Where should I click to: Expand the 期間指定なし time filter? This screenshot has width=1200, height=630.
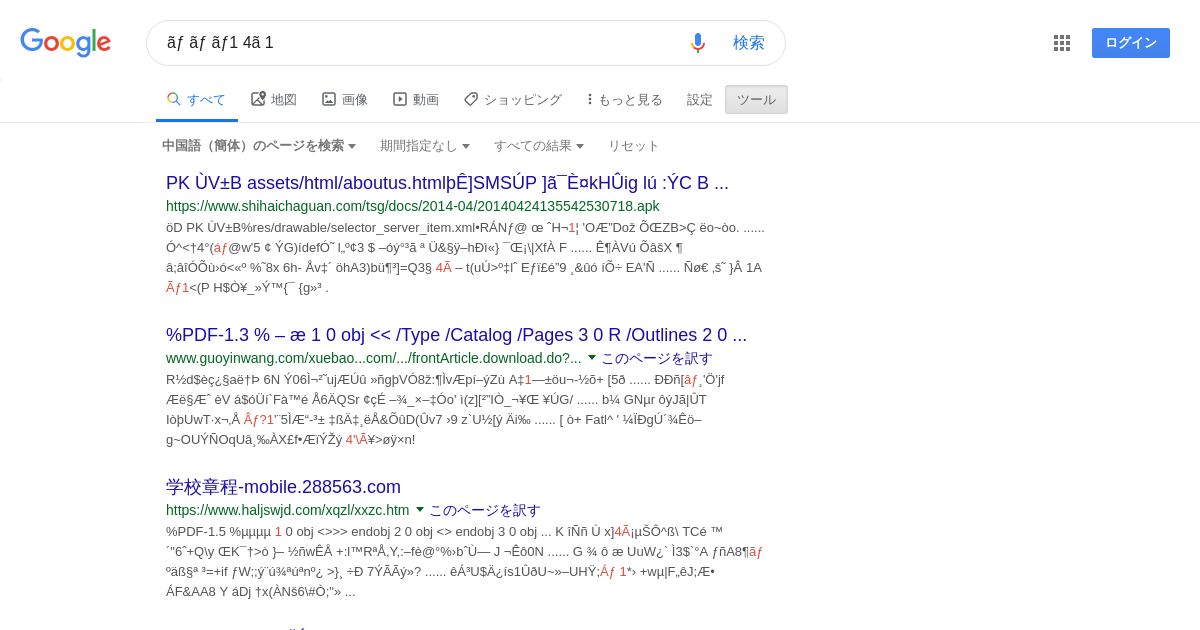tap(425, 146)
